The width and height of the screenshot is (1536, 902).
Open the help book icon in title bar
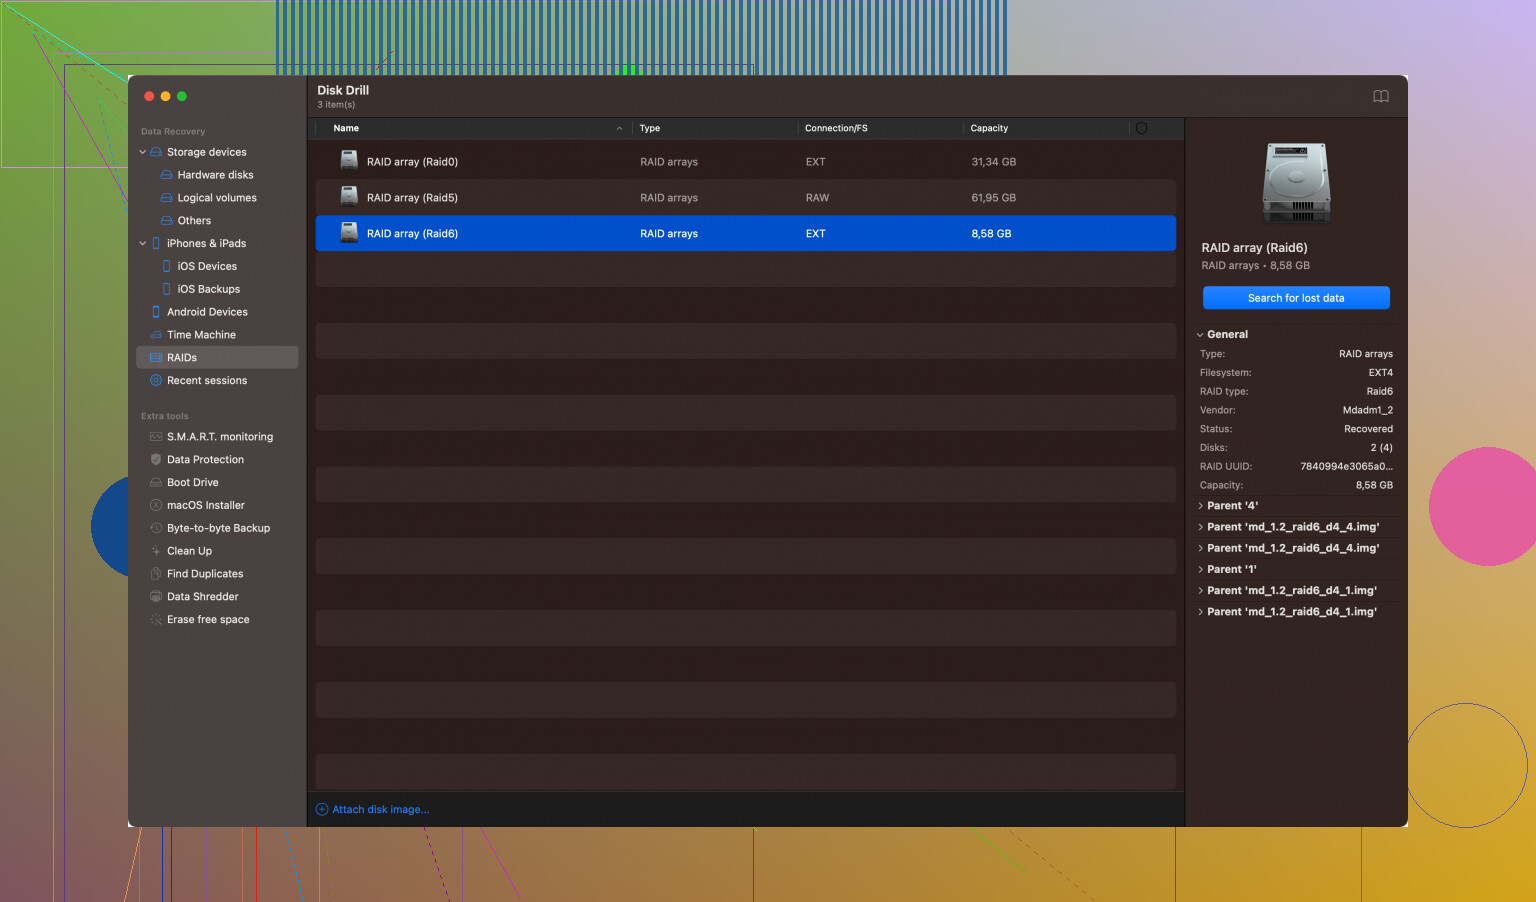click(1380, 97)
